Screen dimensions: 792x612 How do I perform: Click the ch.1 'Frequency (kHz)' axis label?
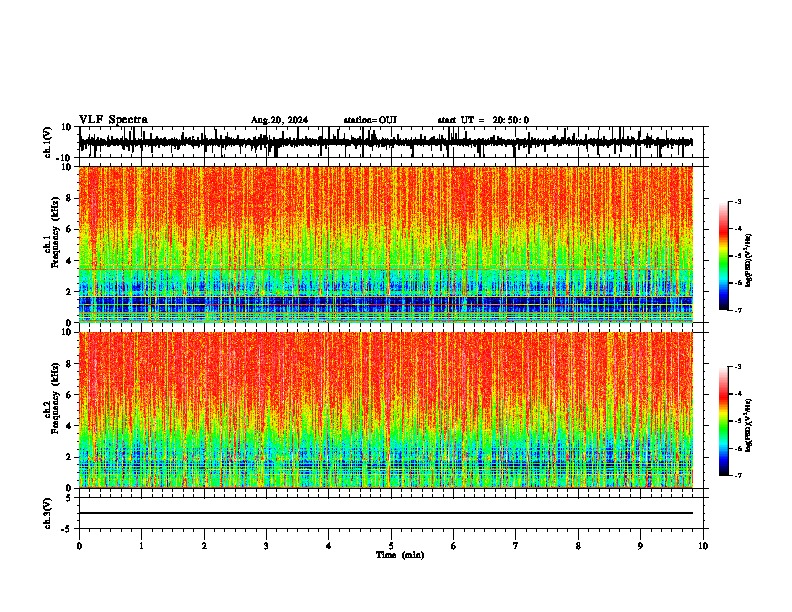tap(55, 232)
